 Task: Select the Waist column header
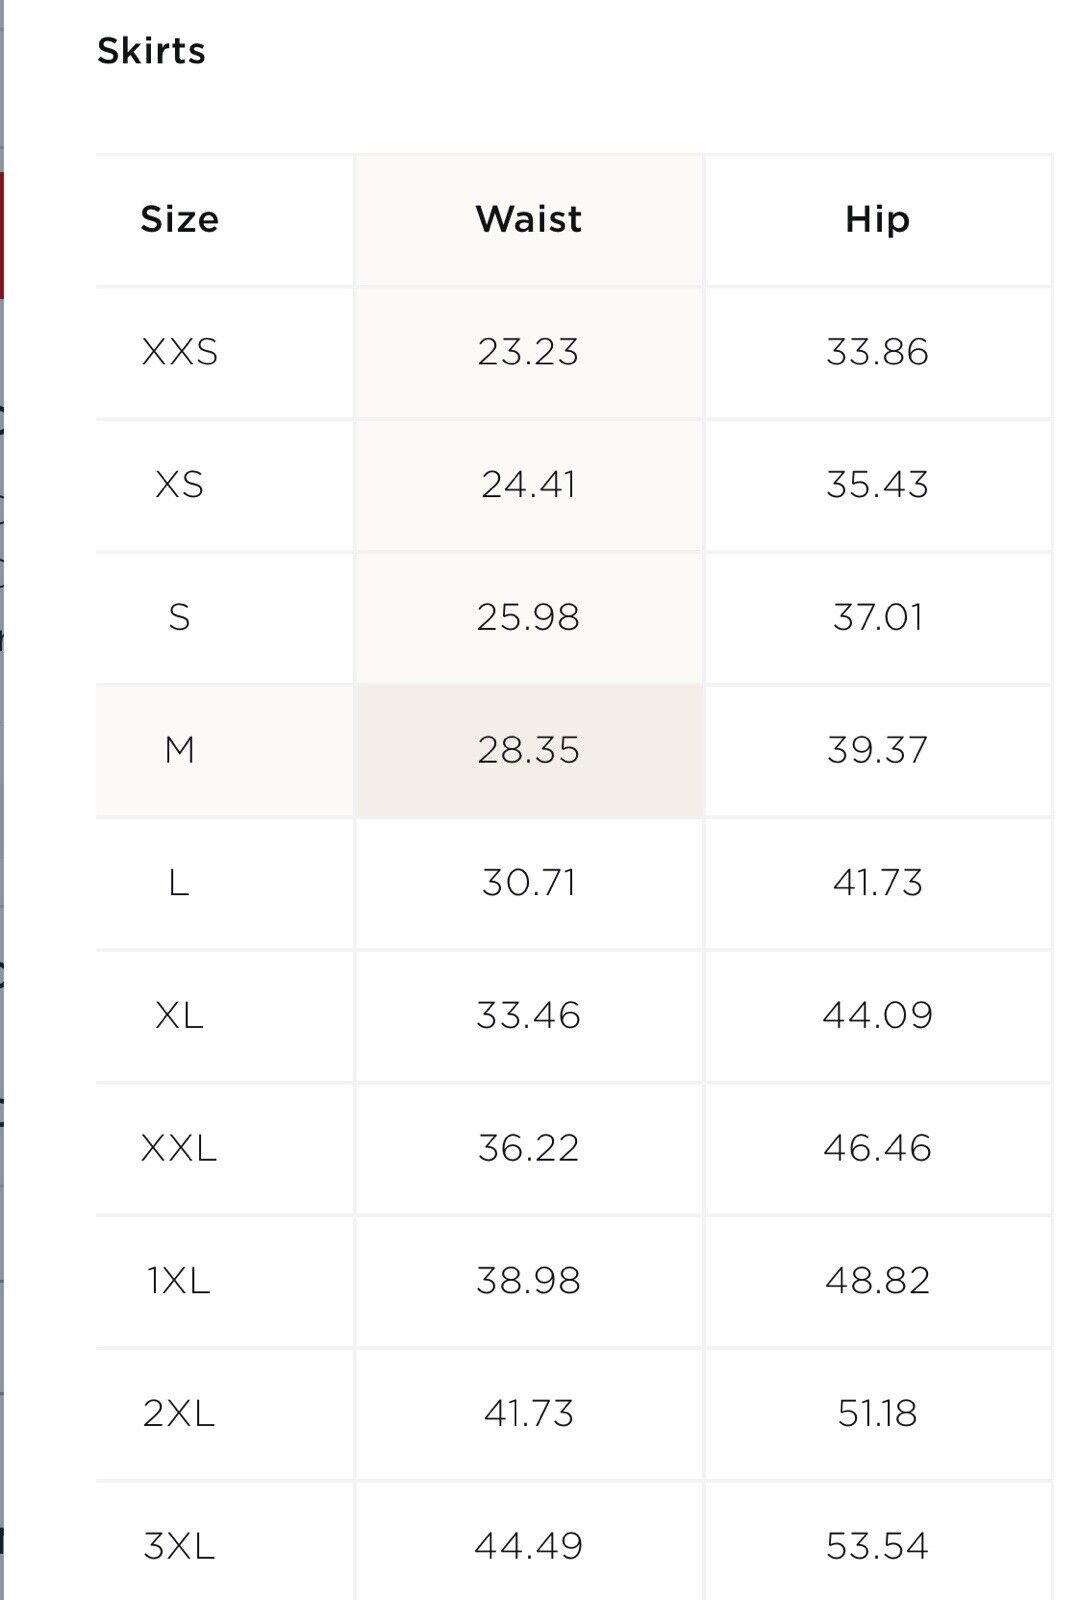(x=528, y=219)
